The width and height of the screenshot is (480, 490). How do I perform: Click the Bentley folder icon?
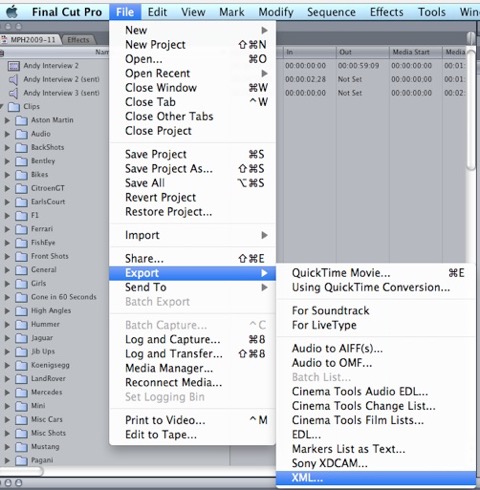(21, 161)
